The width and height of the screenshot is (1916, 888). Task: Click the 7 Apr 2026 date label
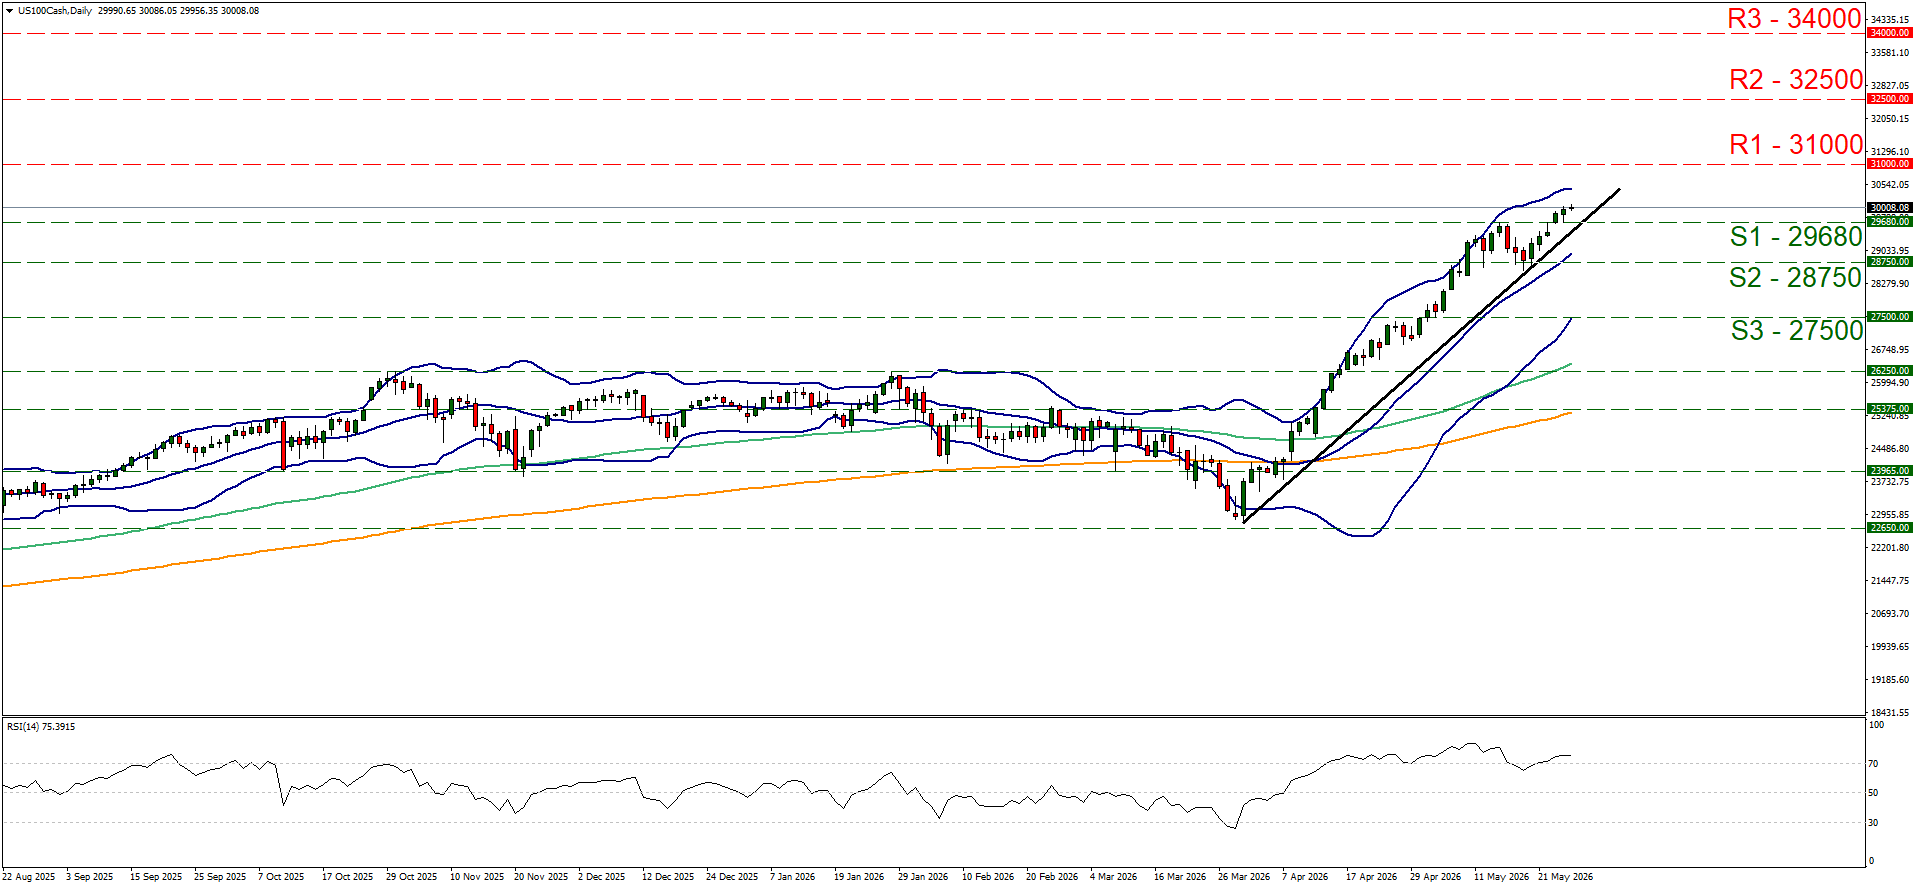tap(1305, 877)
